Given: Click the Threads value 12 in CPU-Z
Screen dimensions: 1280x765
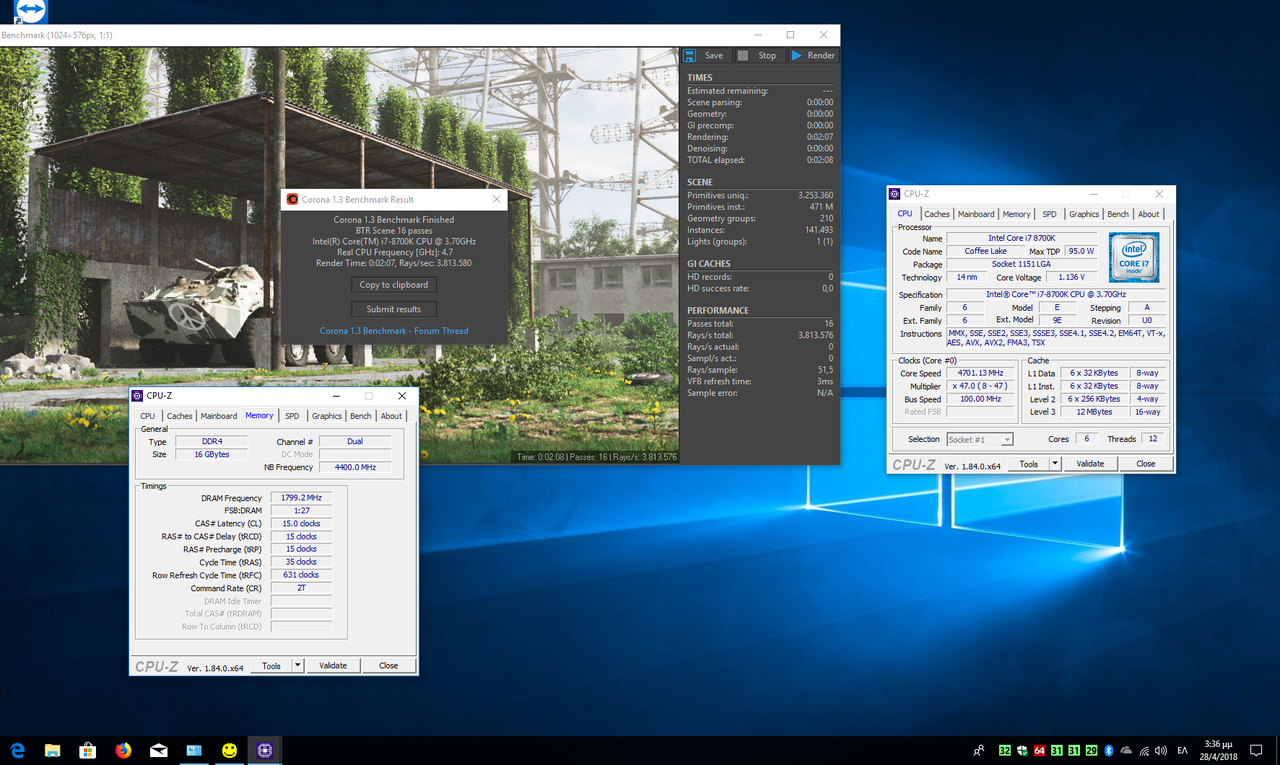Looking at the screenshot, I should pos(1153,439).
